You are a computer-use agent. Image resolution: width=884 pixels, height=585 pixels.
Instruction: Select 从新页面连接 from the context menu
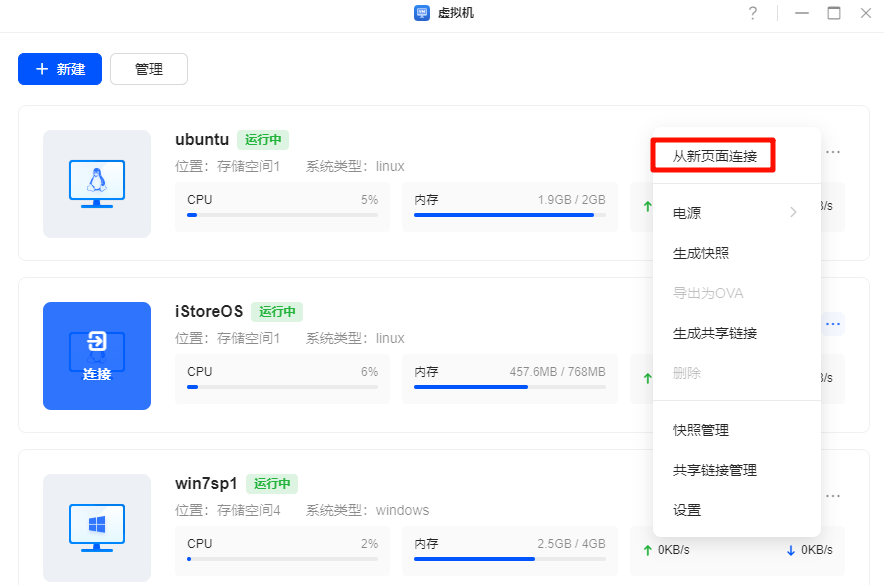(x=714, y=157)
